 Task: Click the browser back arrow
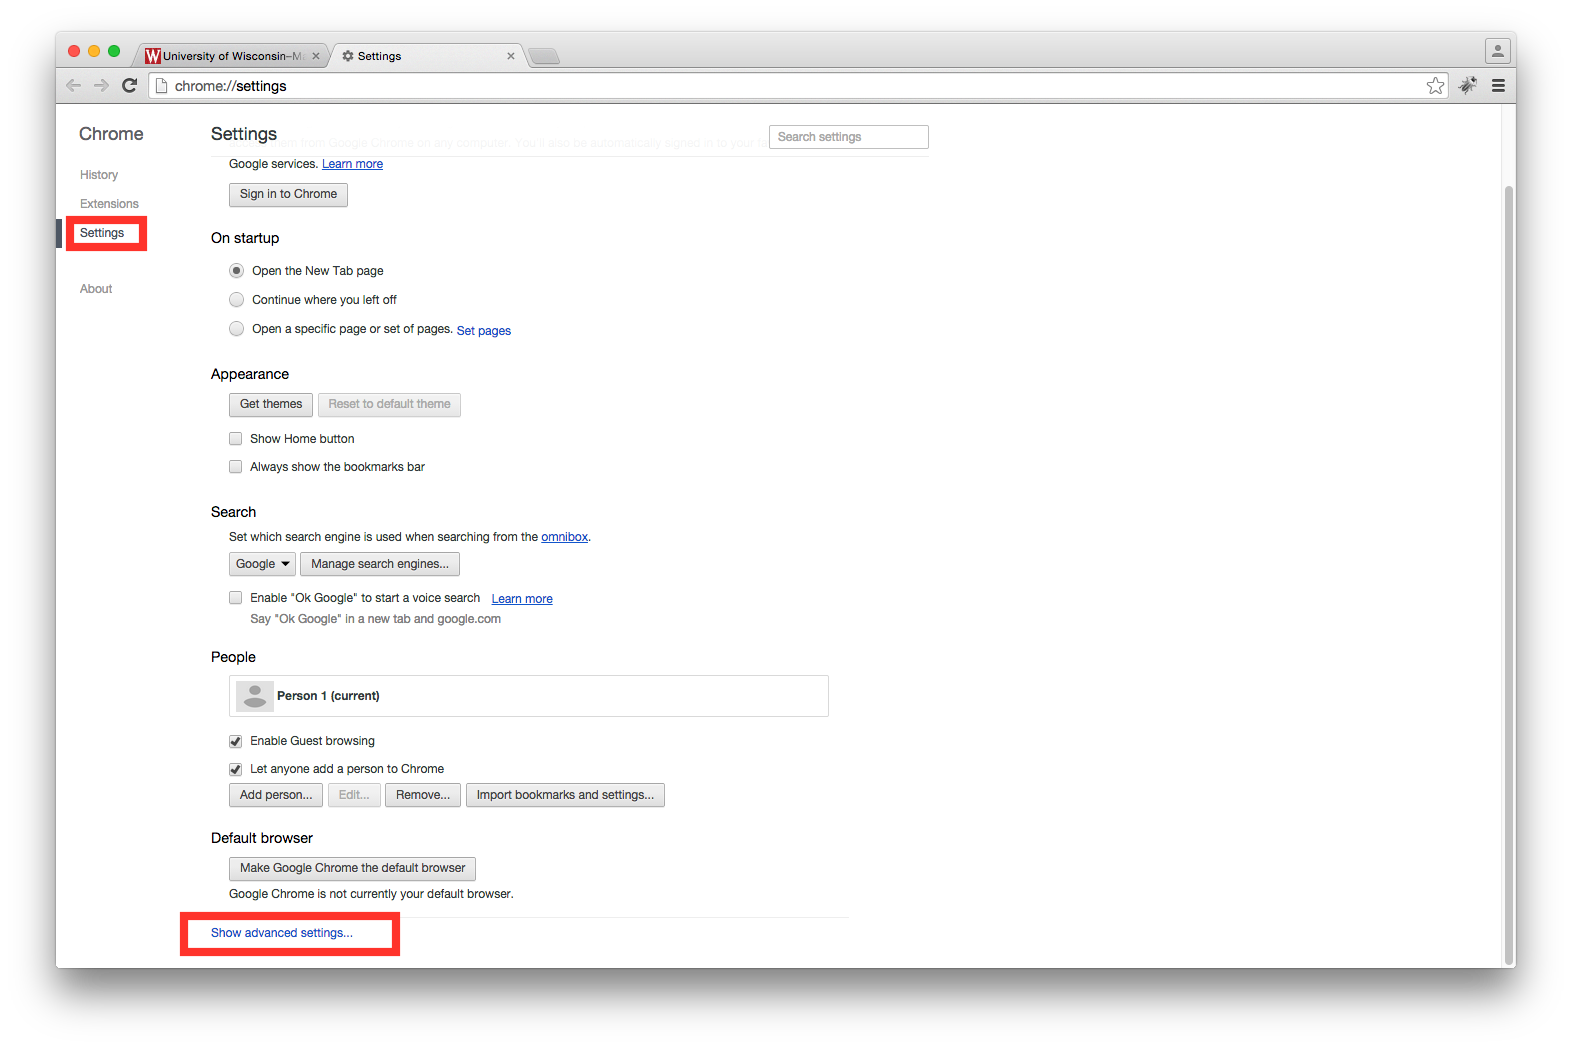(73, 86)
